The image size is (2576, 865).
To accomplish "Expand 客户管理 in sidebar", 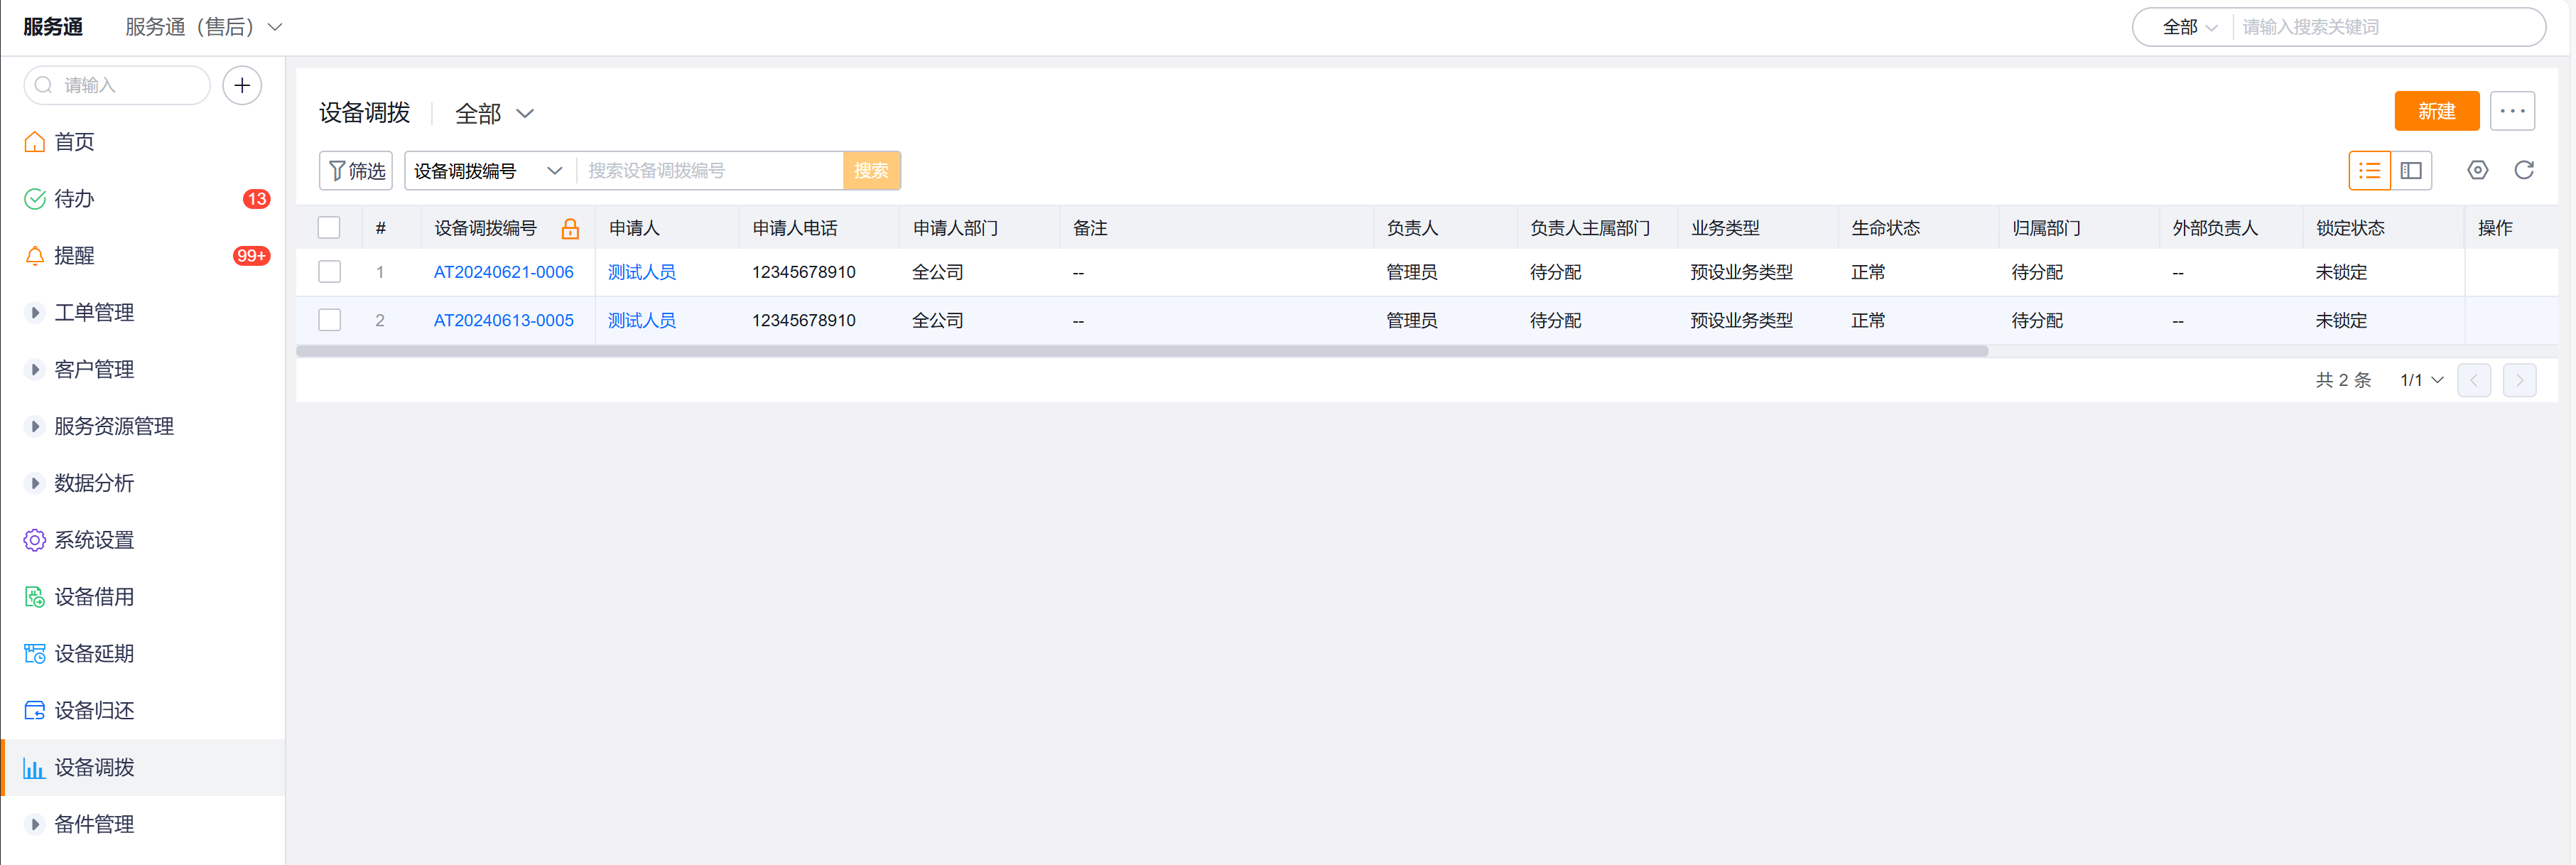I will 35,370.
